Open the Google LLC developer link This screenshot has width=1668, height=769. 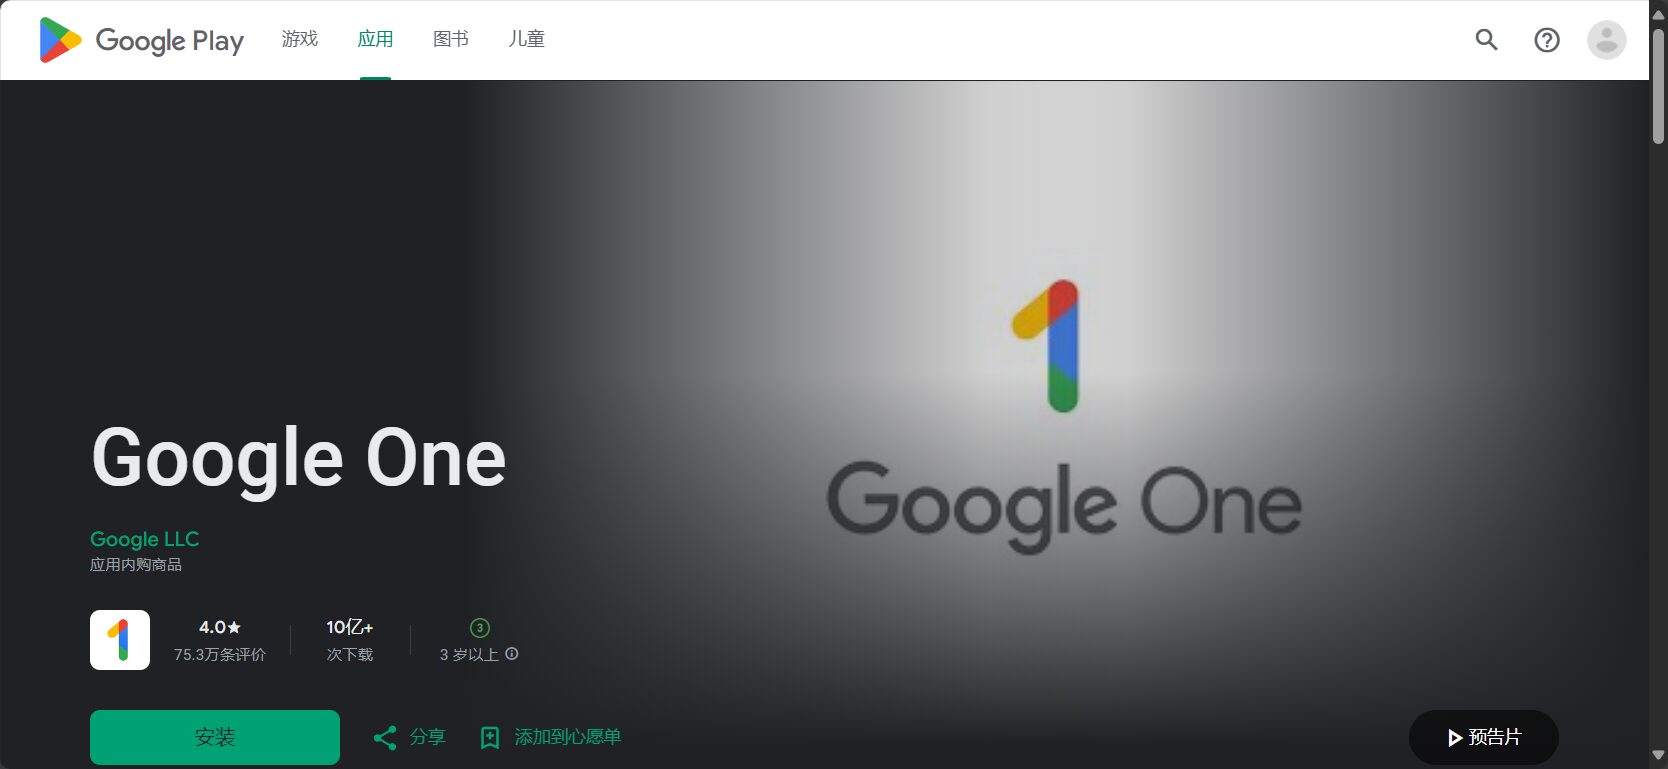pos(145,539)
